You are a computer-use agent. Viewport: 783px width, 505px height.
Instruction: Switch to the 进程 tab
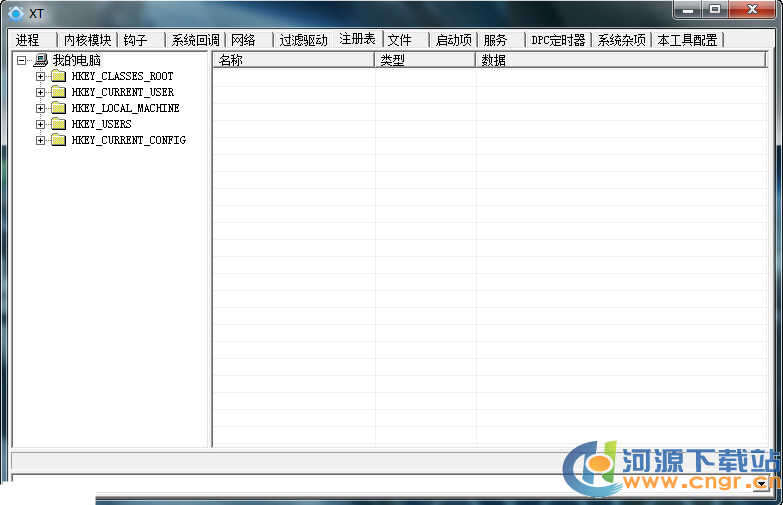click(x=33, y=40)
